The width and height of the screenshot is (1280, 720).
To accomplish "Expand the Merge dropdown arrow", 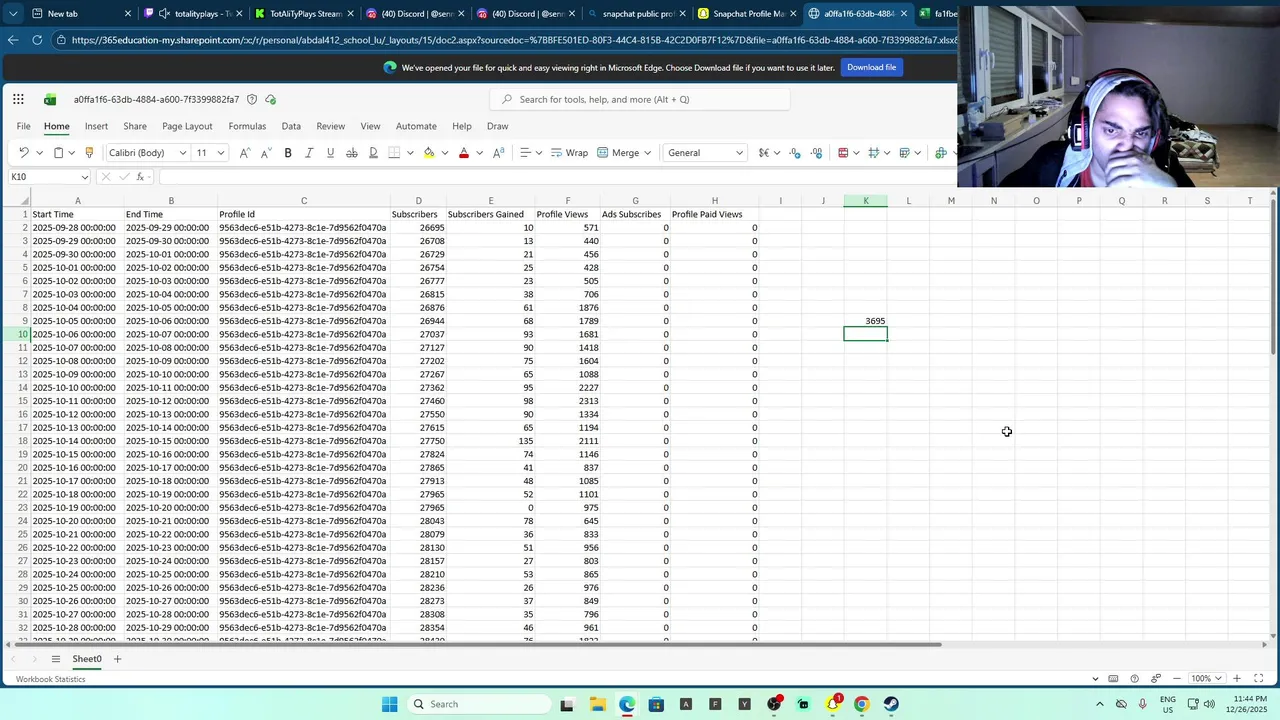I will coord(647,153).
